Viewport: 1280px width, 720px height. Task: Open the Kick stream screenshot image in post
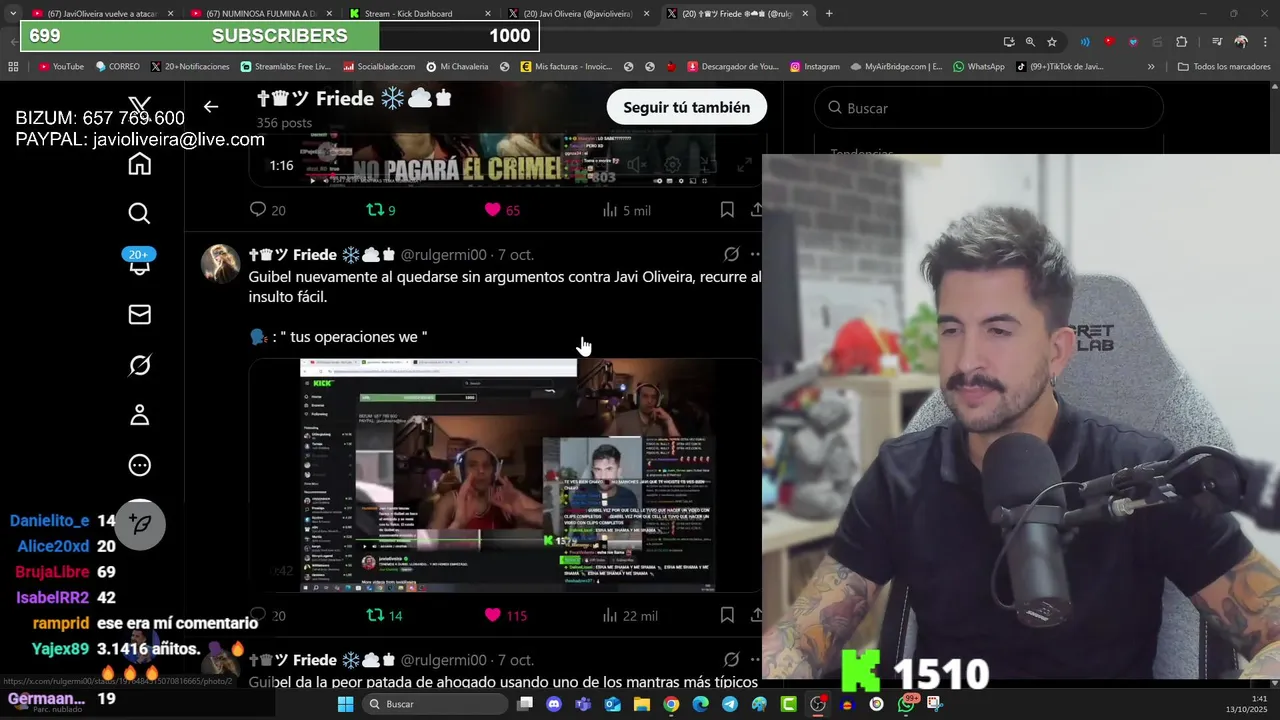coord(505,475)
